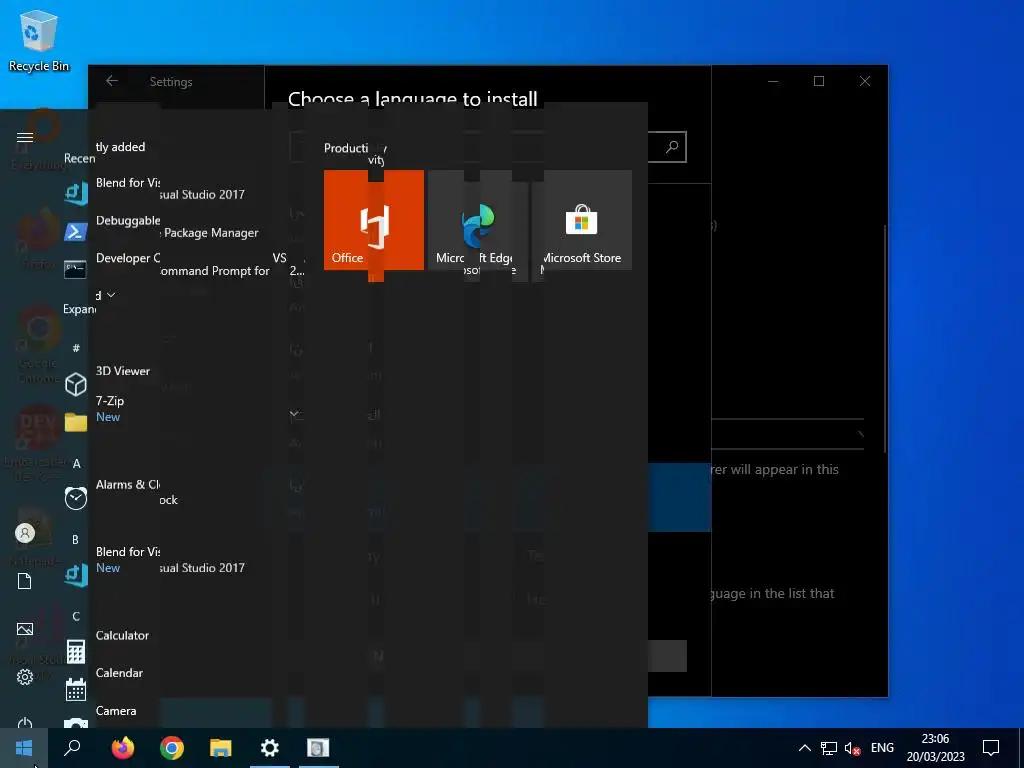The width and height of the screenshot is (1024, 768).
Task: Click the Windows Start button
Action: [x=24, y=748]
